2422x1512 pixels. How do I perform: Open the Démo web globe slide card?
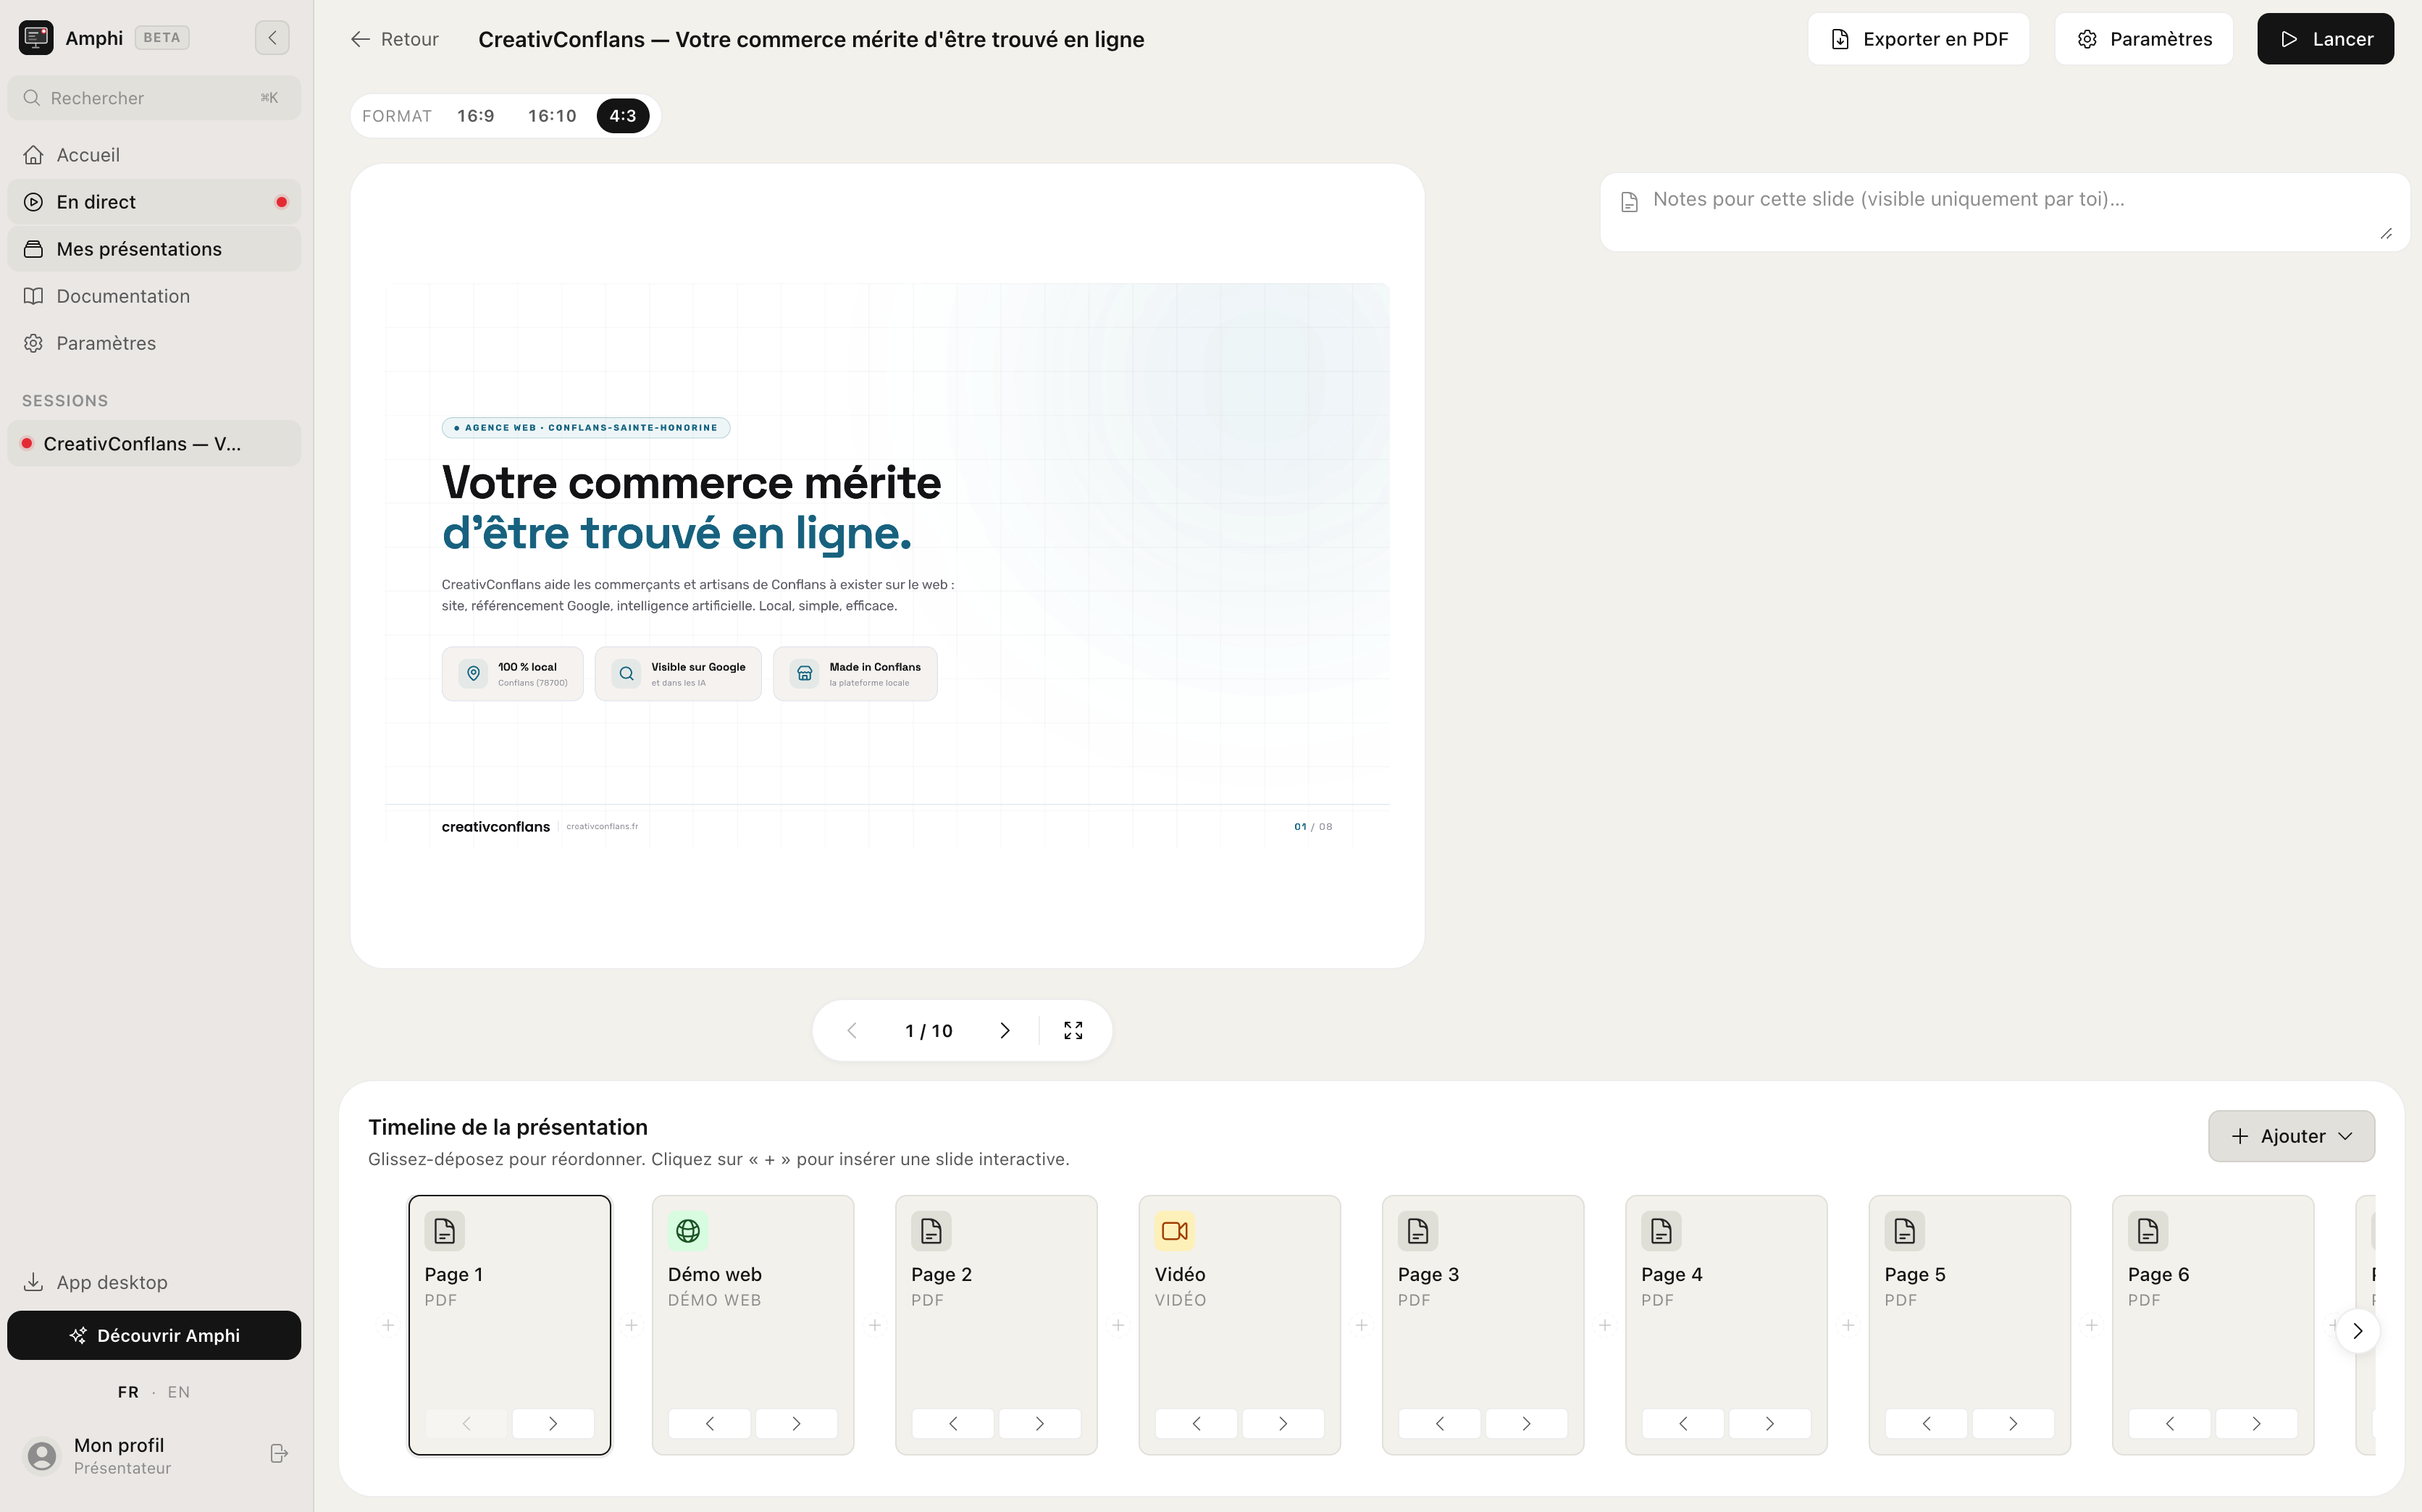click(x=753, y=1324)
